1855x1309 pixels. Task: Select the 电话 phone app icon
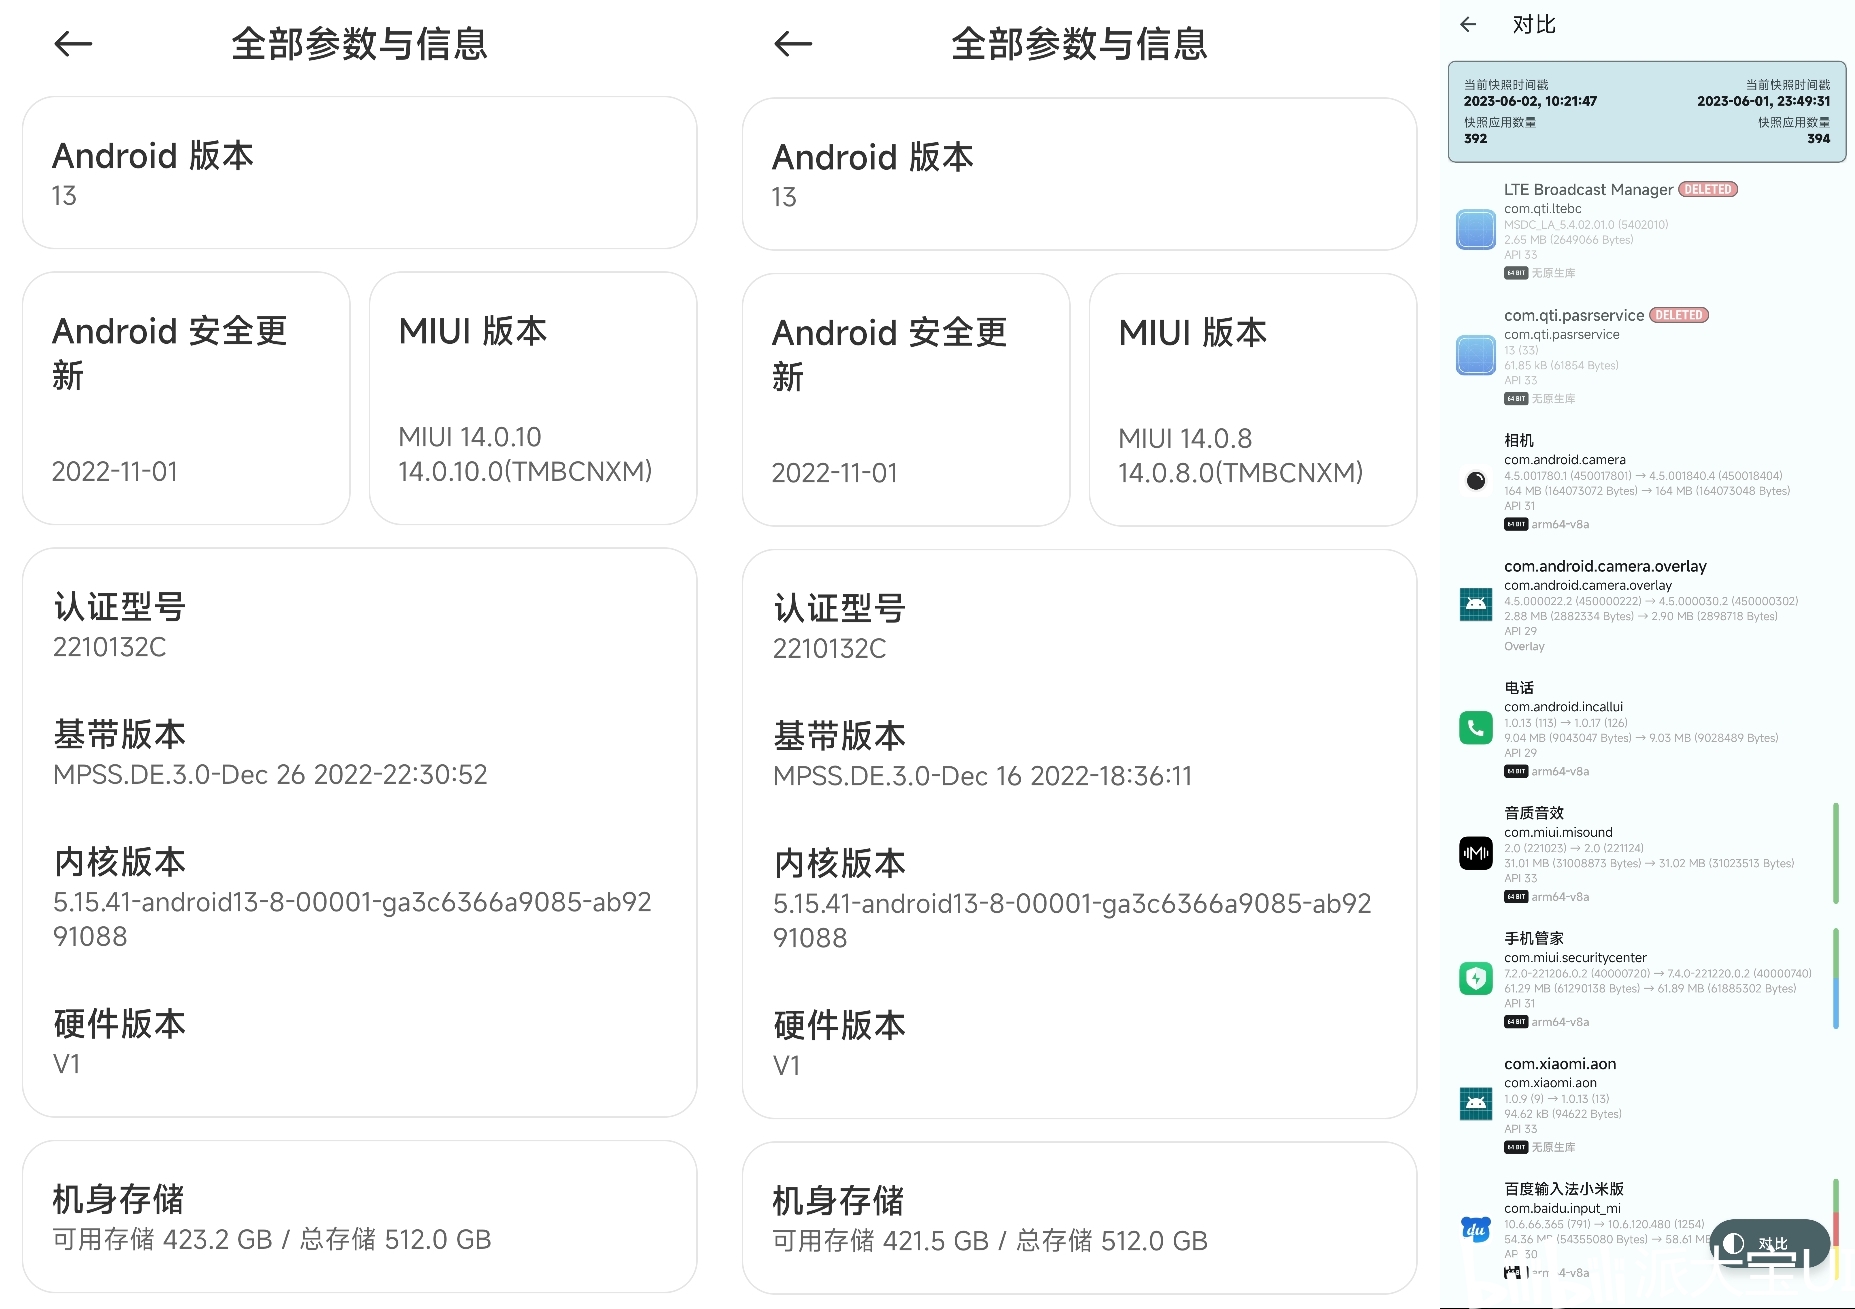tap(1476, 728)
